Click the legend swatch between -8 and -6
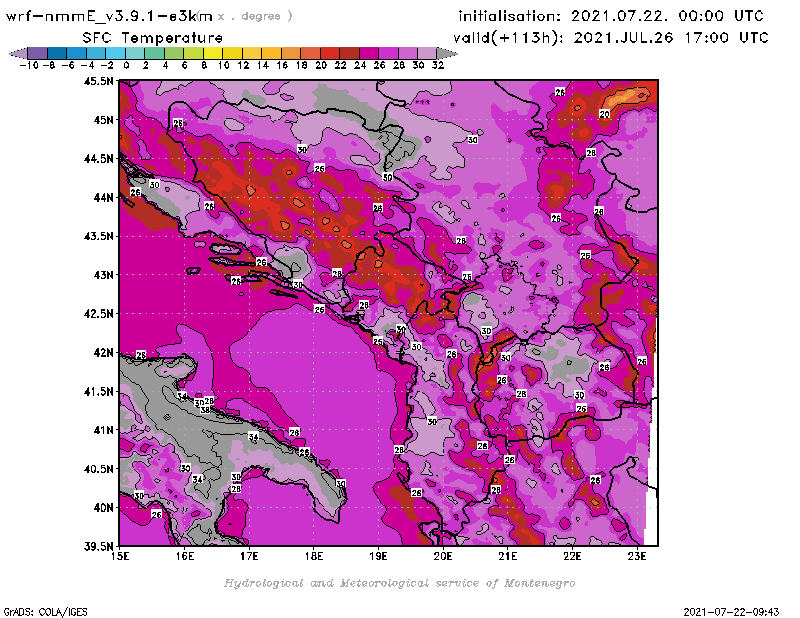Image resolution: width=800 pixels, height=618 pixels. [x=57, y=53]
